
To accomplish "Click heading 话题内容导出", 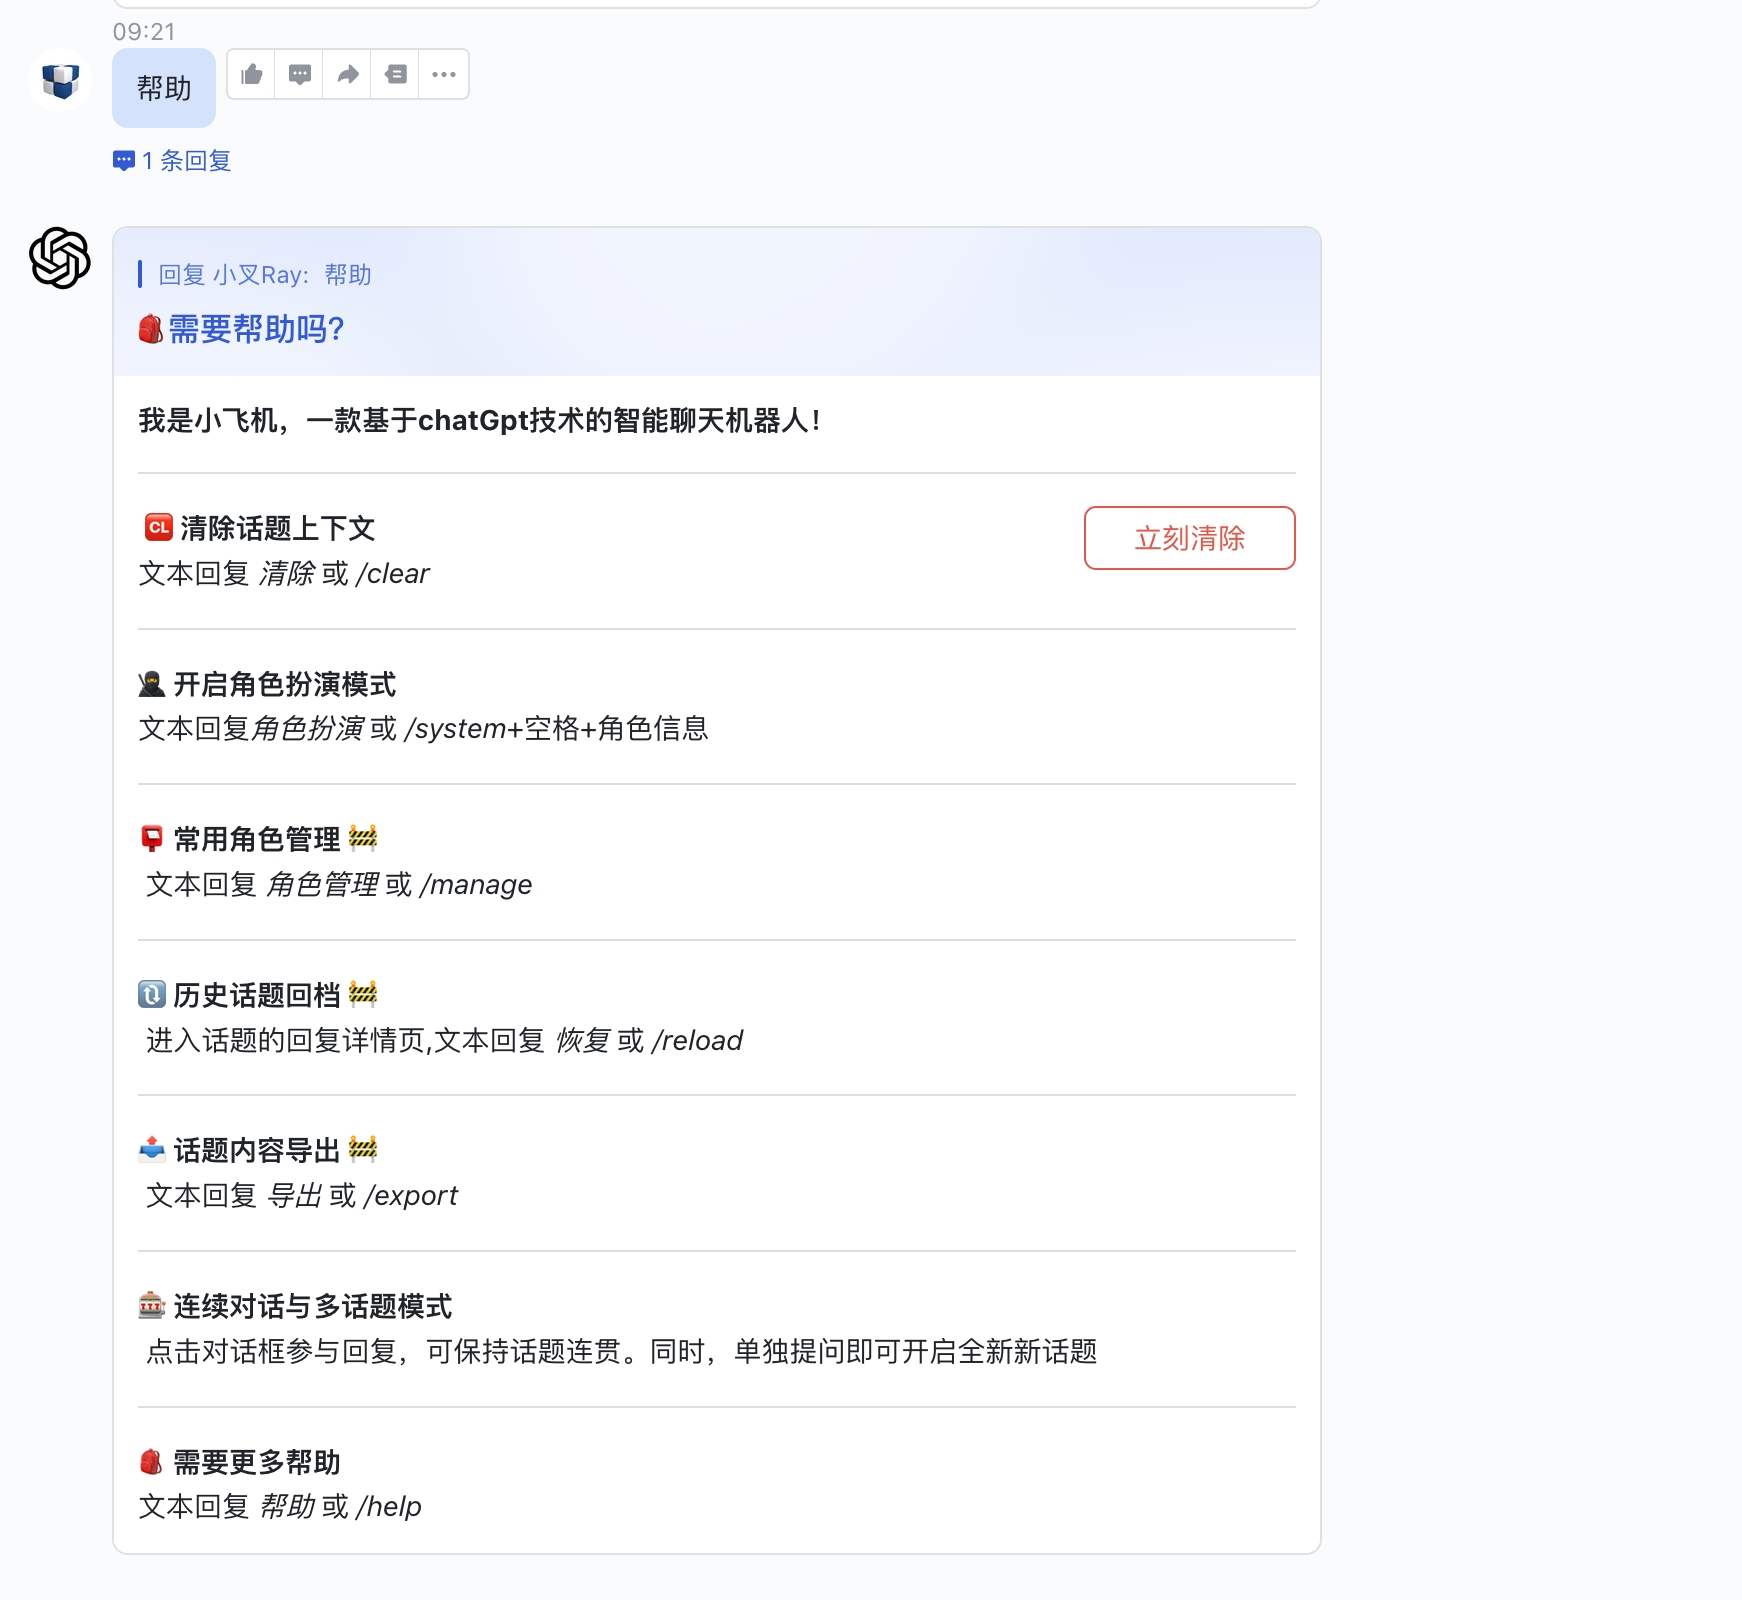I will (x=257, y=1150).
